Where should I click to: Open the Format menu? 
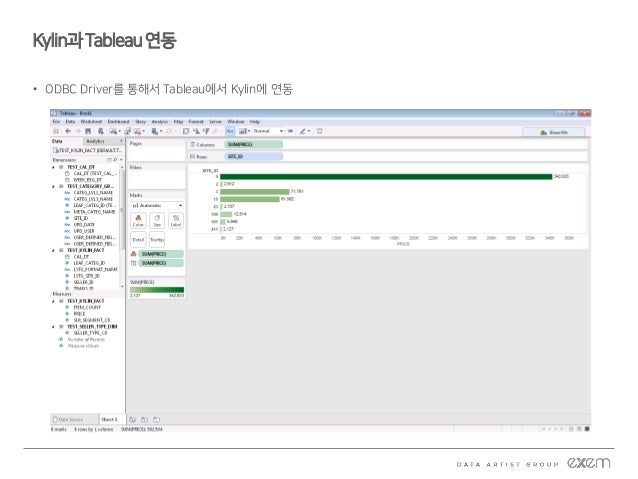pyautogui.click(x=196, y=122)
